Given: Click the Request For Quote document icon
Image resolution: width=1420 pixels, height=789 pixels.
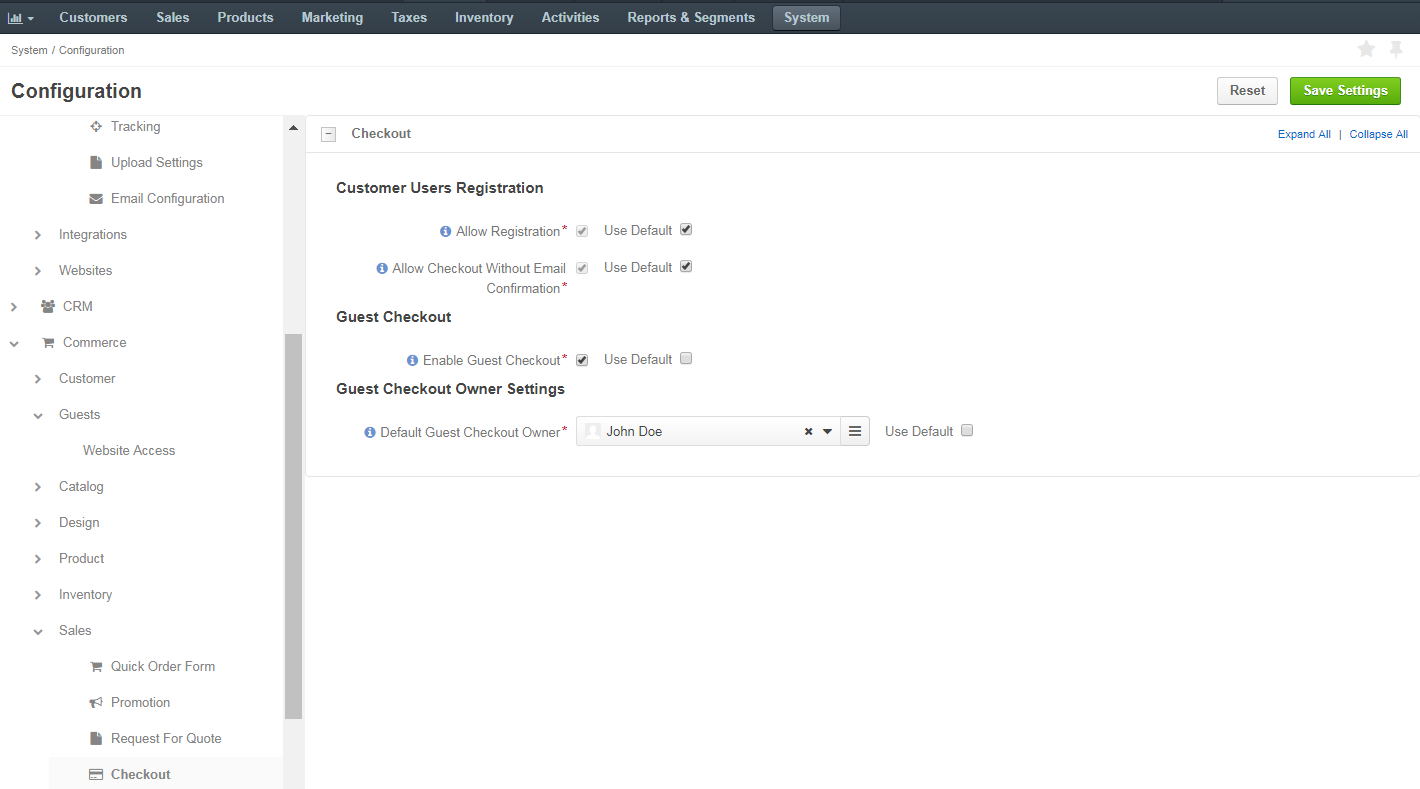Looking at the screenshot, I should (96, 738).
